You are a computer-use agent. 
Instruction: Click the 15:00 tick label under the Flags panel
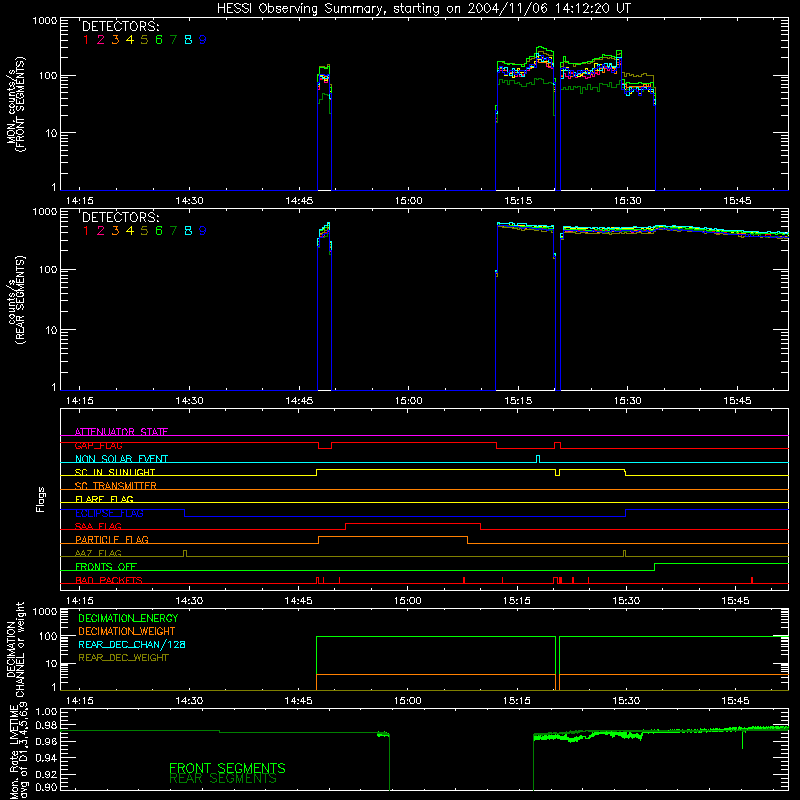[408, 601]
